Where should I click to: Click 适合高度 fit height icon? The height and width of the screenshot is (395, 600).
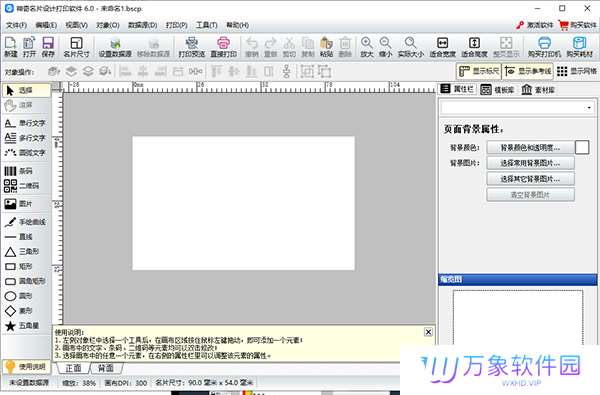[x=474, y=47]
